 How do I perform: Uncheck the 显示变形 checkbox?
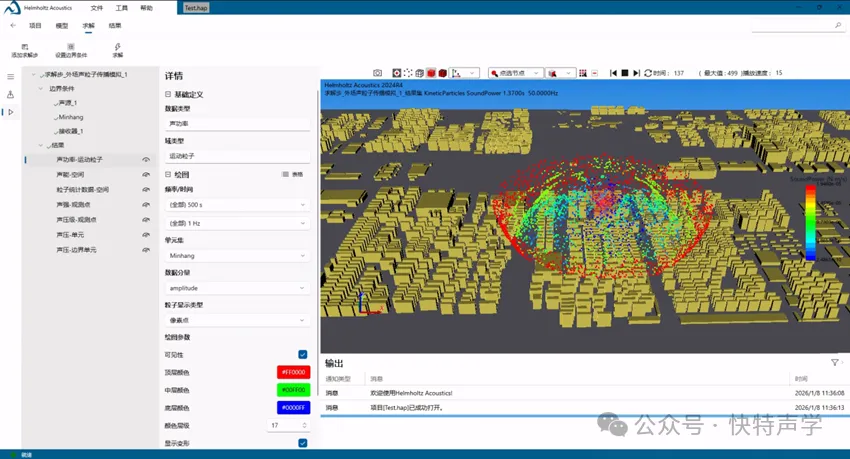(302, 443)
